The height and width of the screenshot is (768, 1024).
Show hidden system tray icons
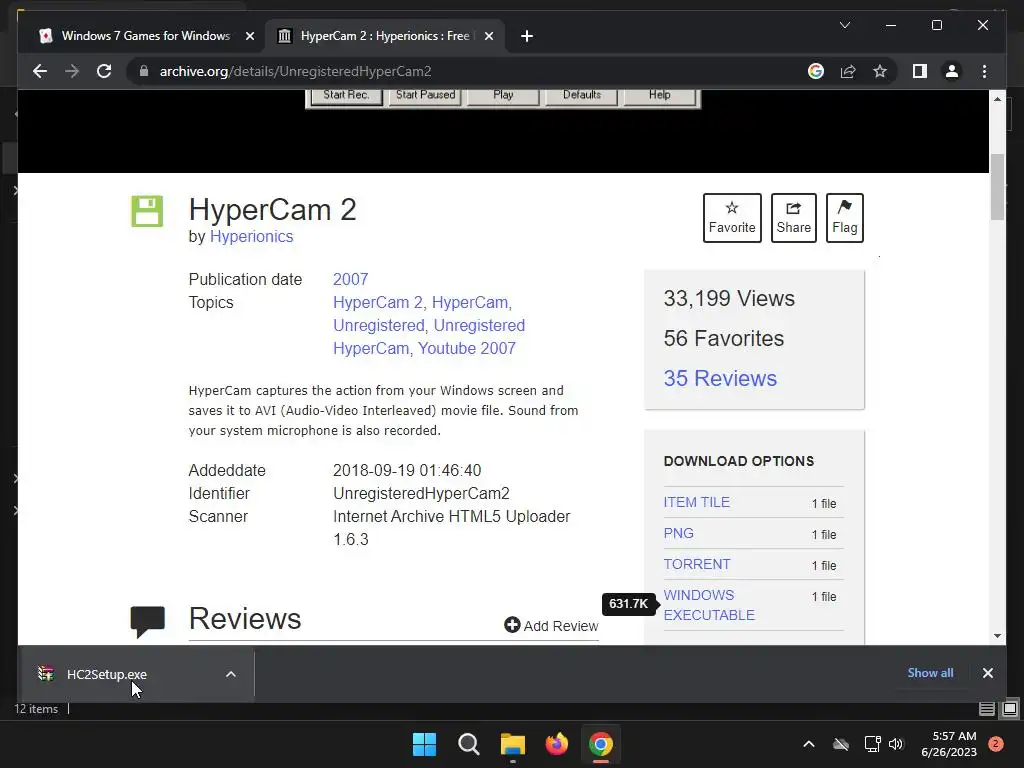tap(808, 744)
